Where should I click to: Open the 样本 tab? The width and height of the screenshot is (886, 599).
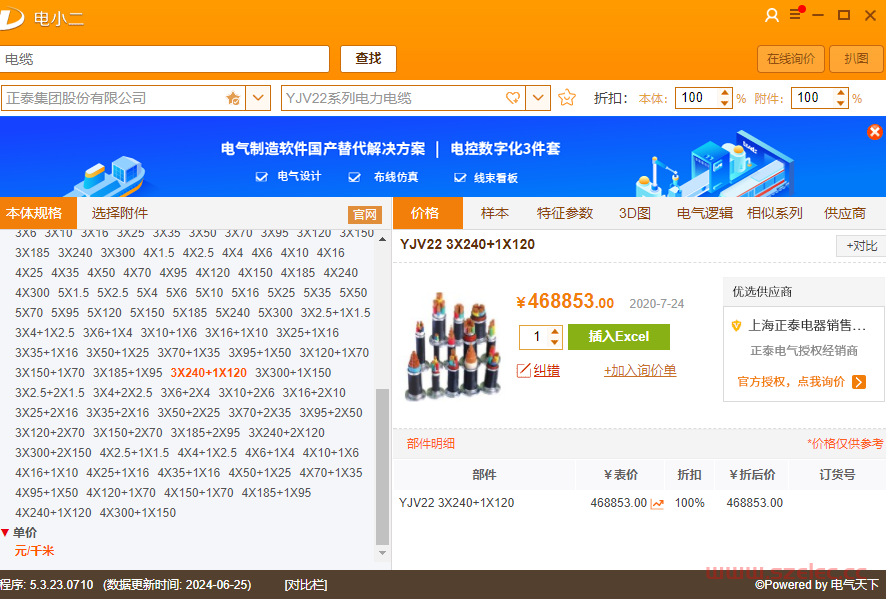pyautogui.click(x=494, y=213)
